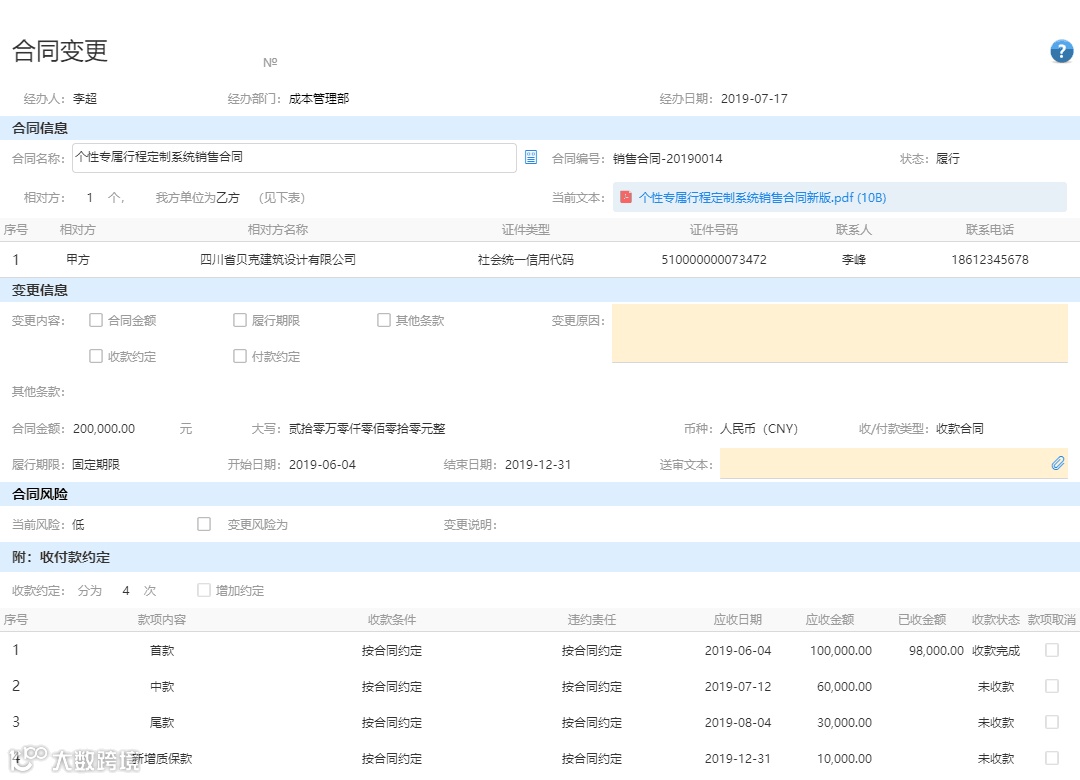Screen dimensions: 1080x780
Task: Check the 其他条款 change checkbox
Action: point(384,320)
